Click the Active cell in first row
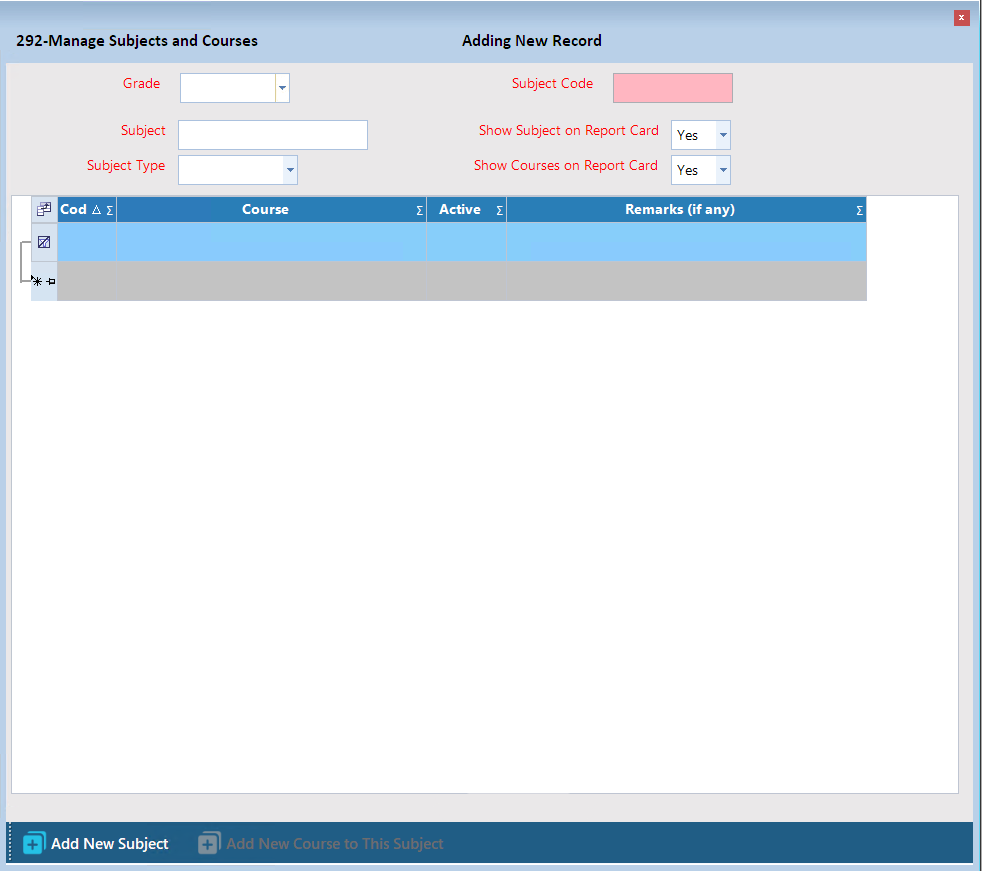 pos(466,242)
